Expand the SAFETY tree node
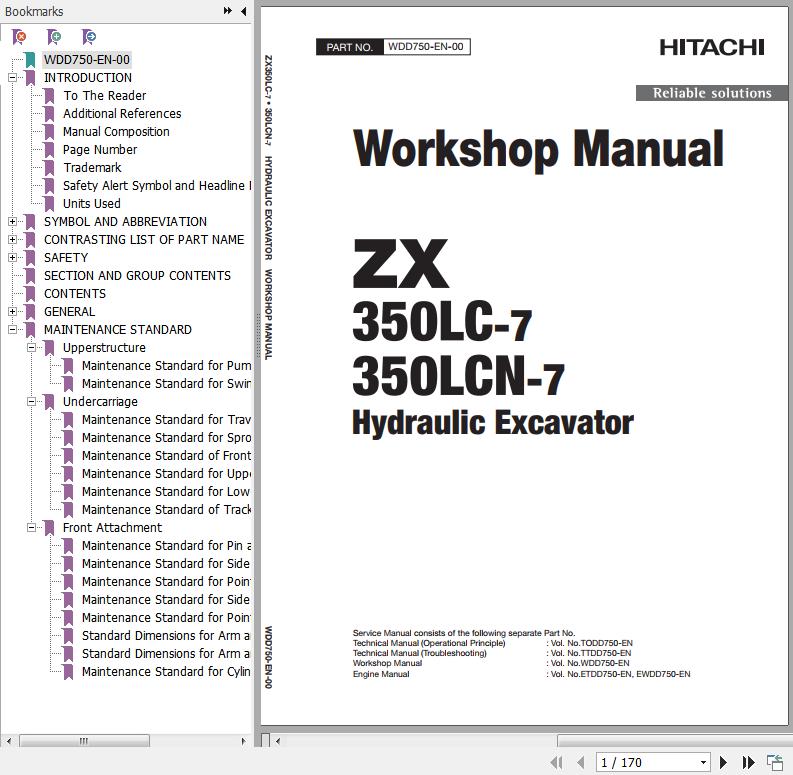Screen dimensions: 793x775 coord(12,257)
